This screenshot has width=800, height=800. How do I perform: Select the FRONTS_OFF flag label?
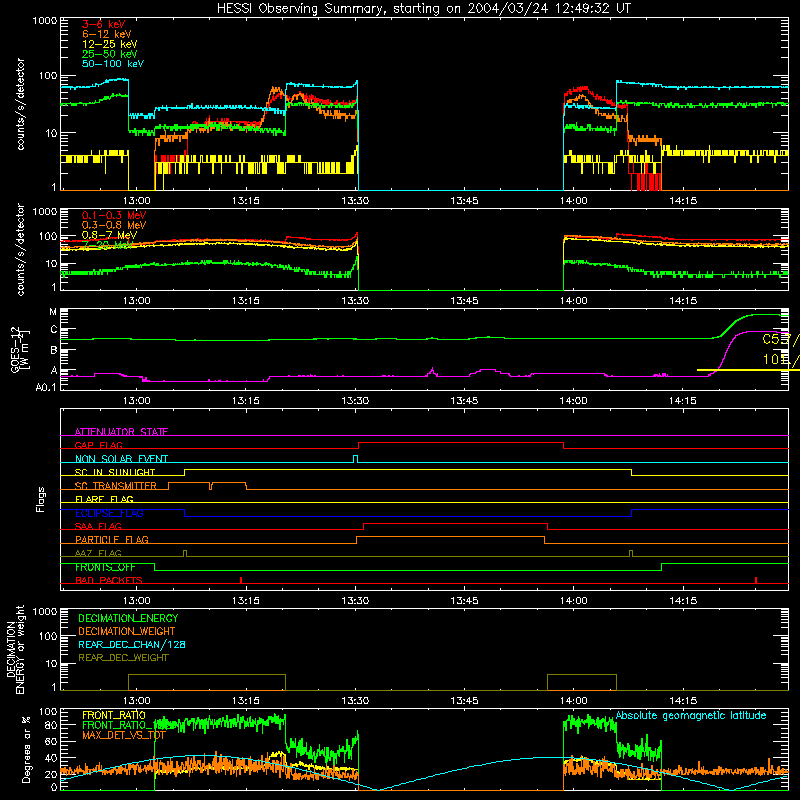pos(105,567)
